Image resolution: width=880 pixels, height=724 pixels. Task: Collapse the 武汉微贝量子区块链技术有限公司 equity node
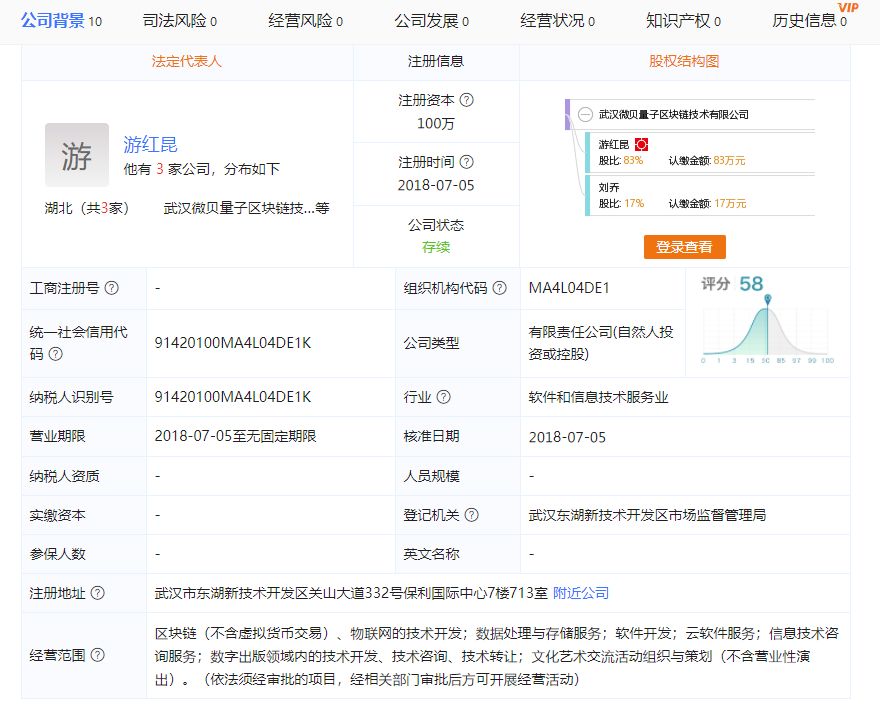point(585,114)
